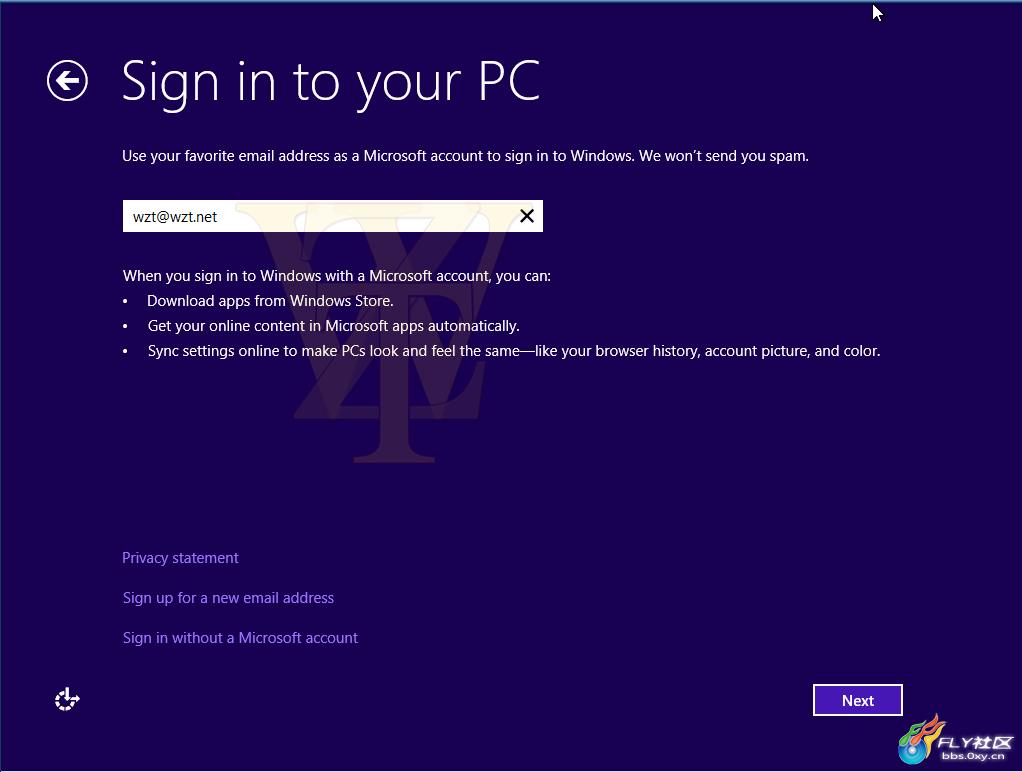
Task: Open the Privacy statement link
Action: point(180,558)
